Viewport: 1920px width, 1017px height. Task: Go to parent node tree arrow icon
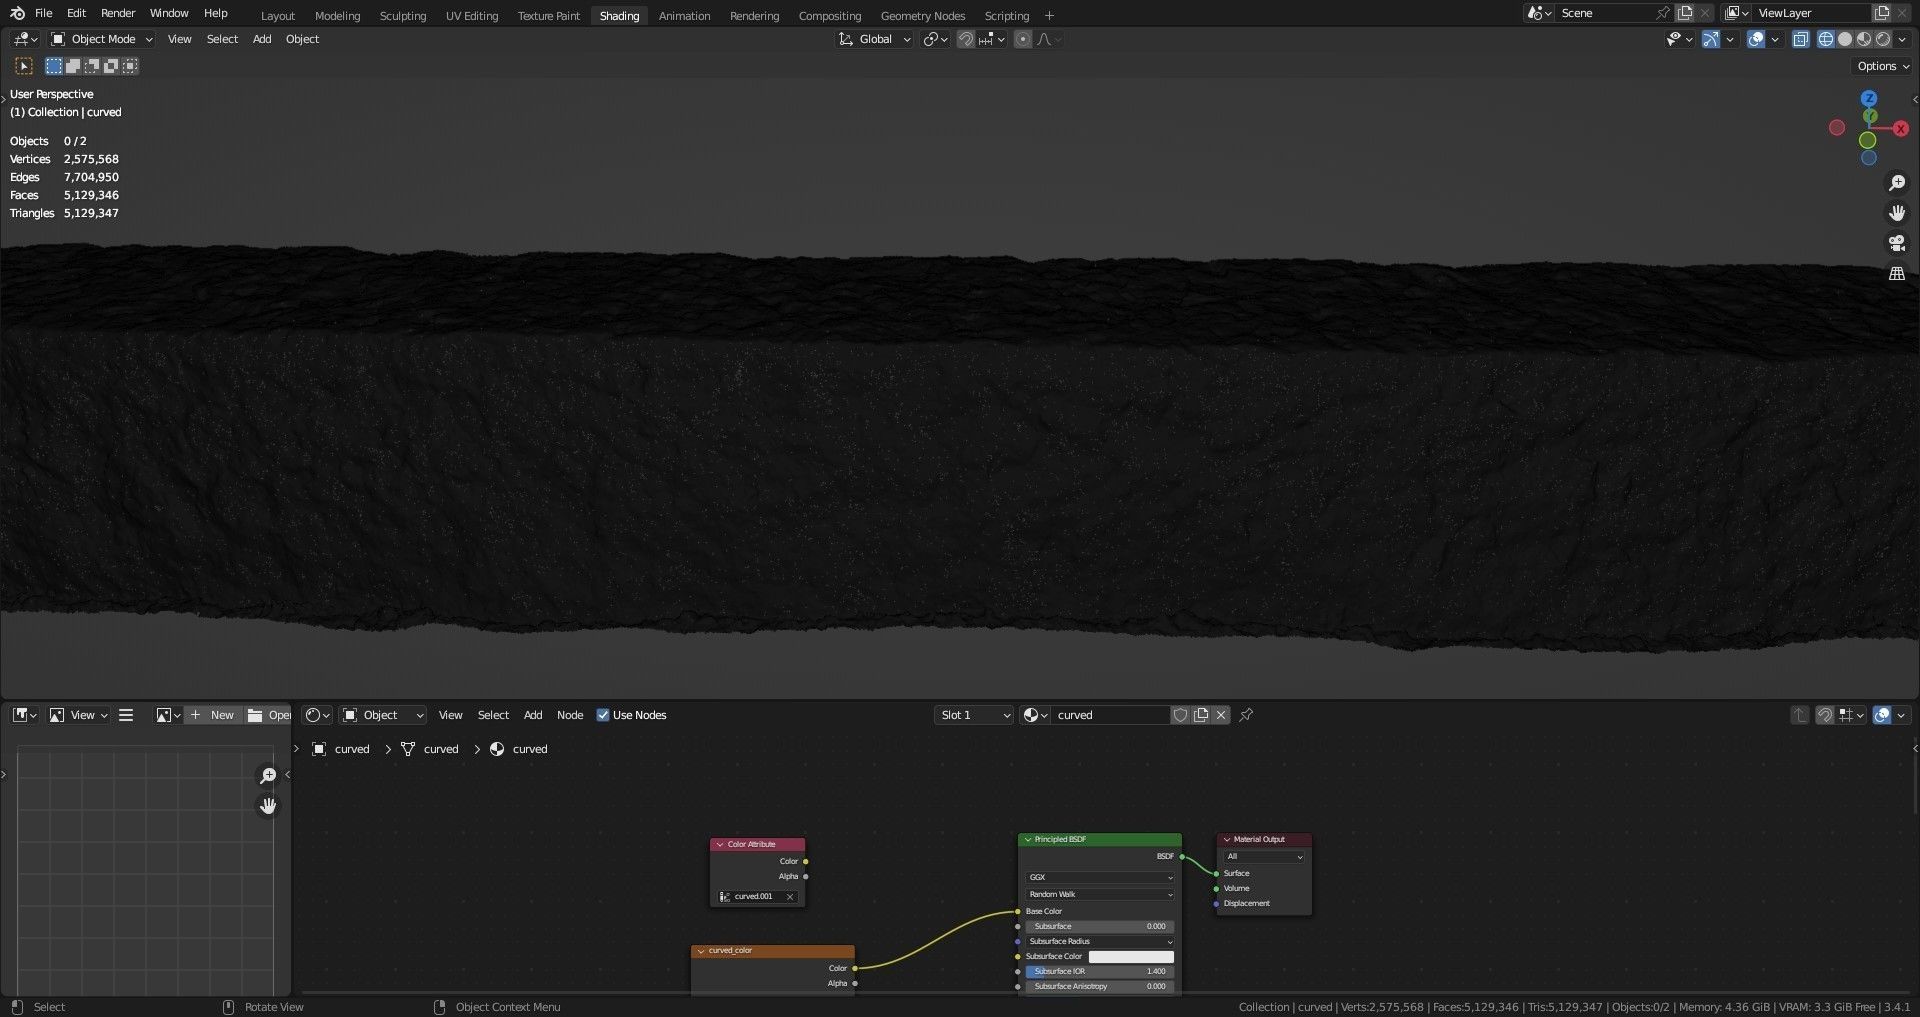pos(1800,715)
